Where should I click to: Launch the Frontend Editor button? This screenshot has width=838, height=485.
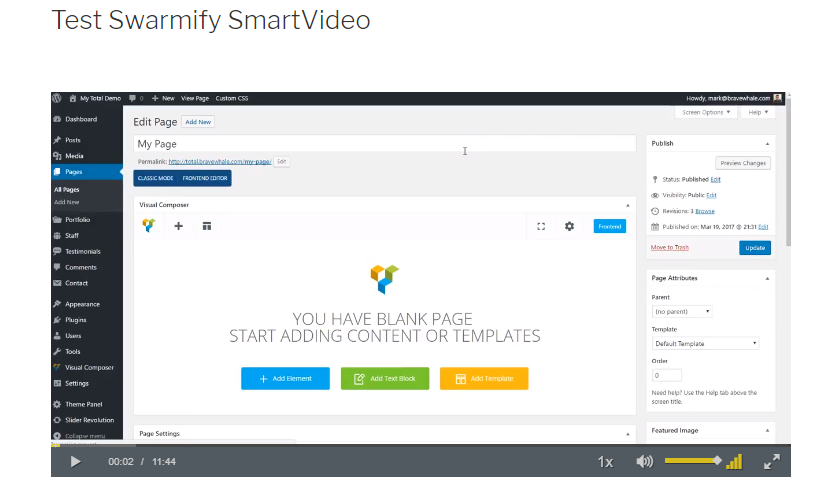pyautogui.click(x=205, y=178)
